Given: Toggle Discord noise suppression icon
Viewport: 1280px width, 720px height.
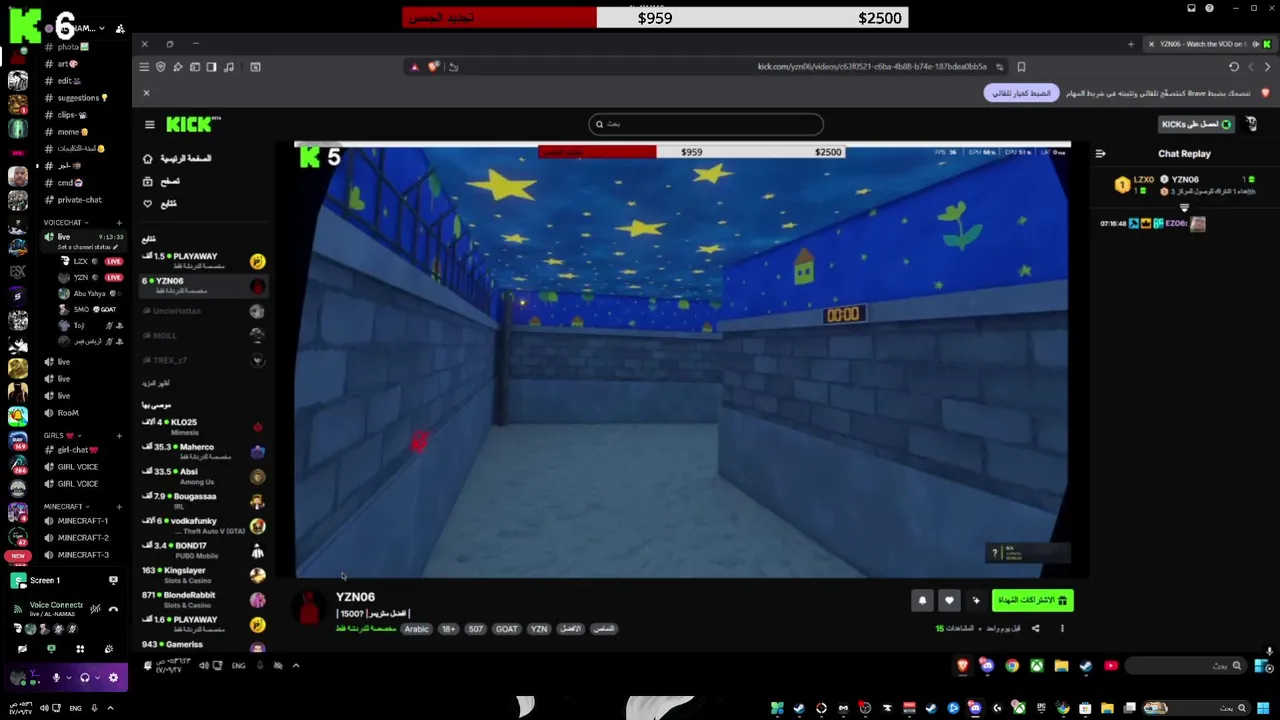Looking at the screenshot, I should (95, 608).
